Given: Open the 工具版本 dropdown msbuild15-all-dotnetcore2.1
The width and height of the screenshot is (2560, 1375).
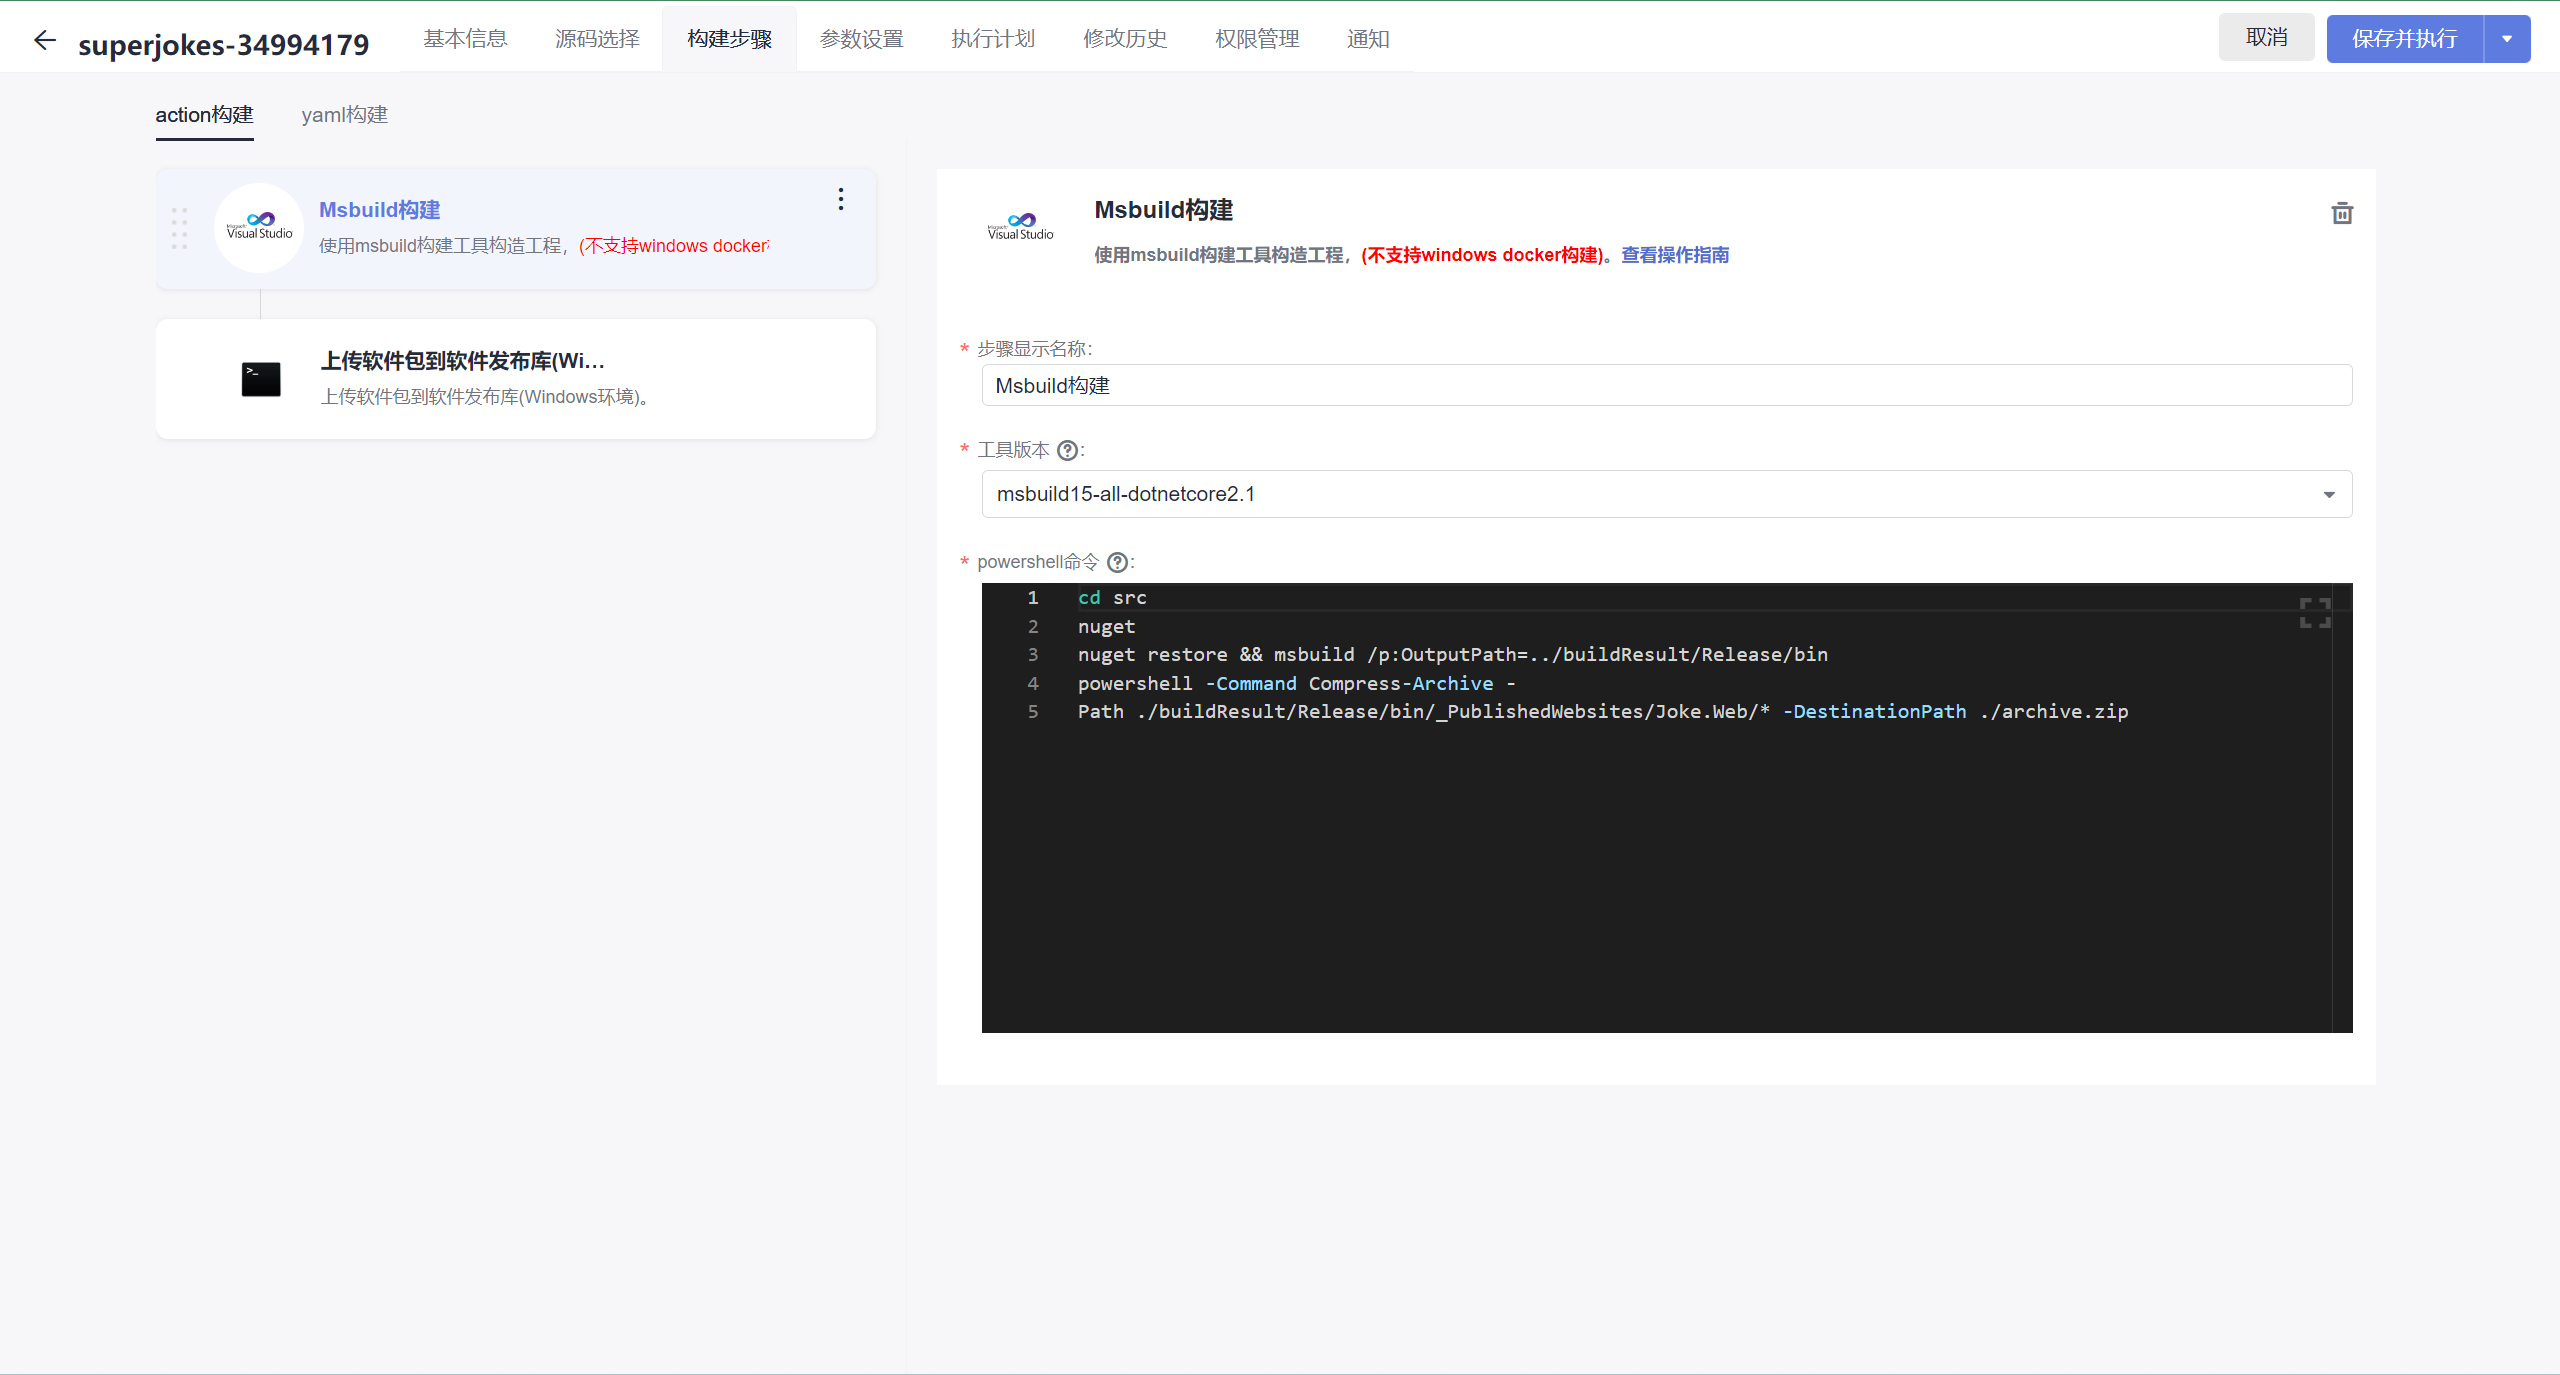Looking at the screenshot, I should 1666,494.
